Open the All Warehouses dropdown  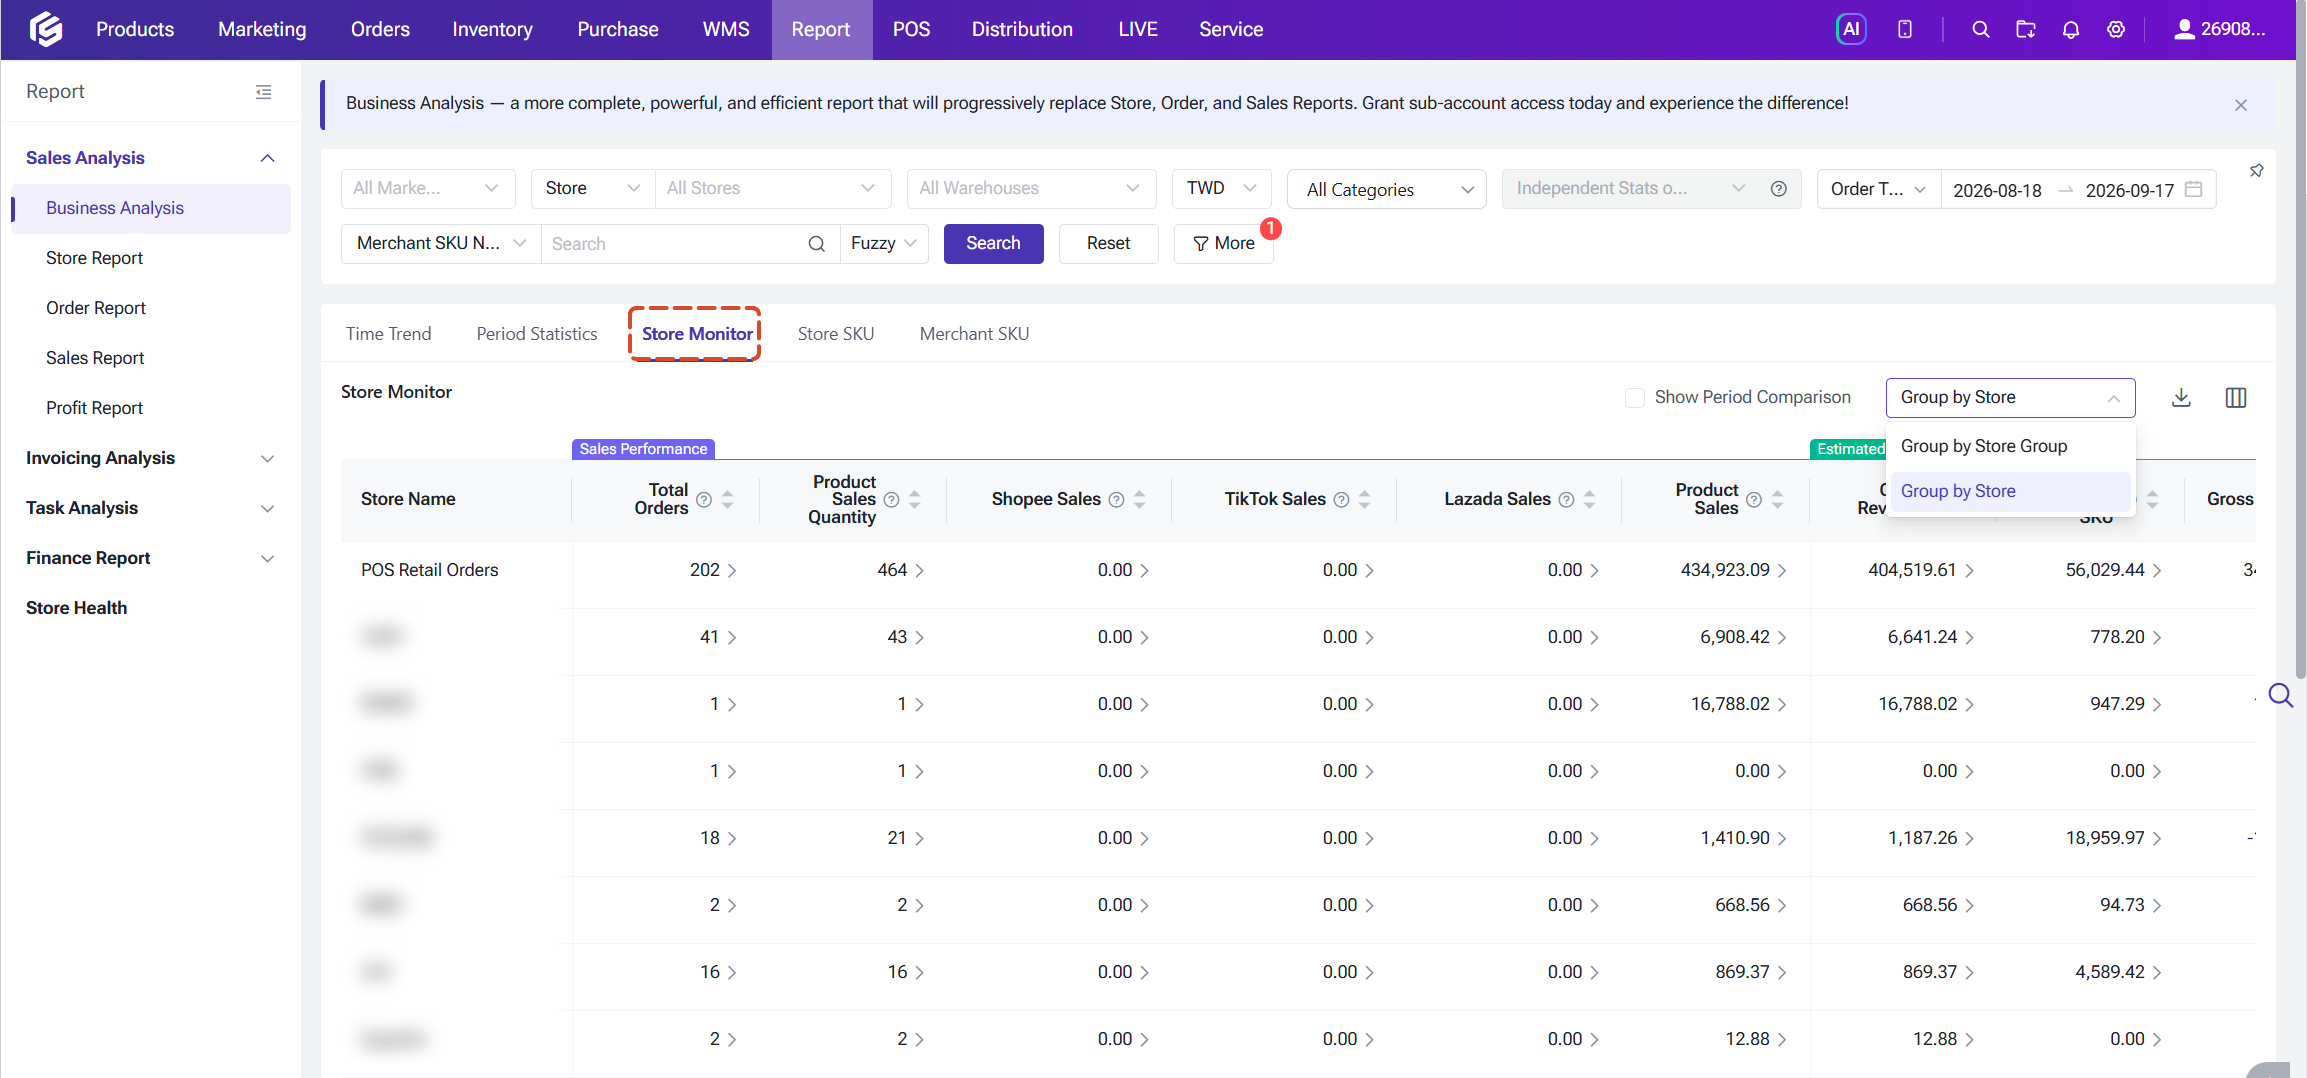click(1031, 189)
